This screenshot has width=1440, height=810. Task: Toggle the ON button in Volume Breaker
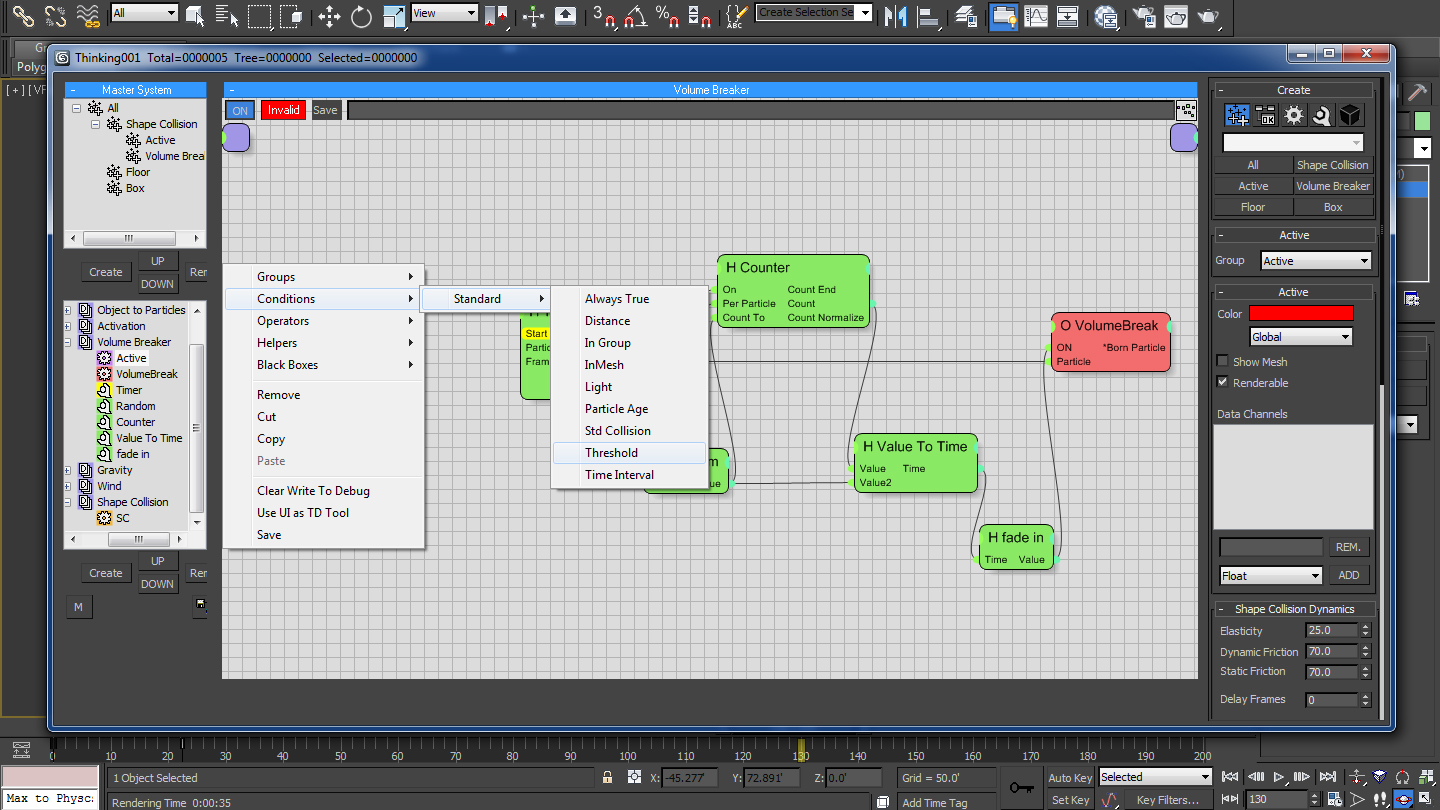coord(240,110)
